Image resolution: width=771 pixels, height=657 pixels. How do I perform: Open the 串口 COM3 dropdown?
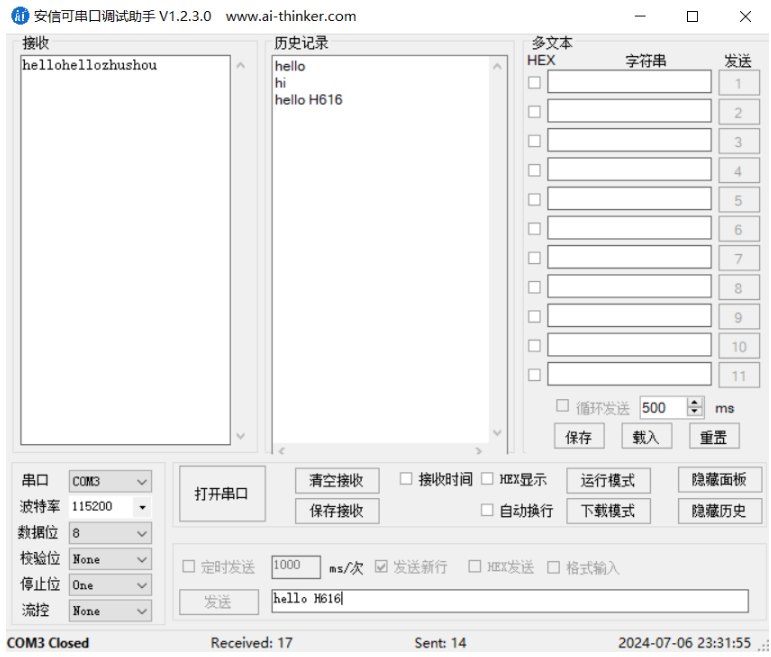(110, 481)
